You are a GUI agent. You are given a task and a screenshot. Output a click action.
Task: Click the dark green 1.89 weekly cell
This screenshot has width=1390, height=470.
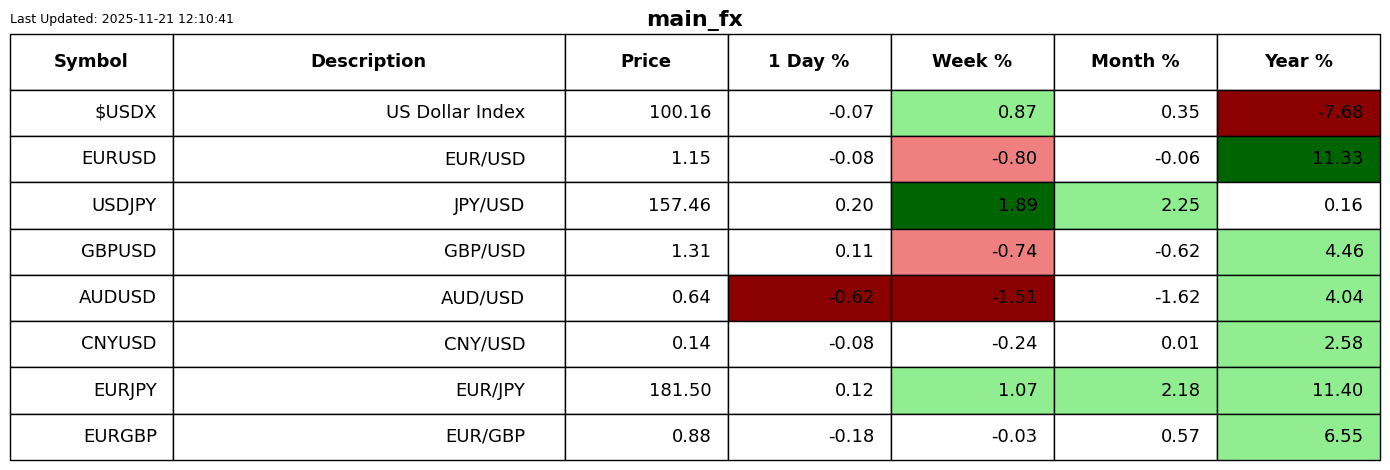pos(972,206)
